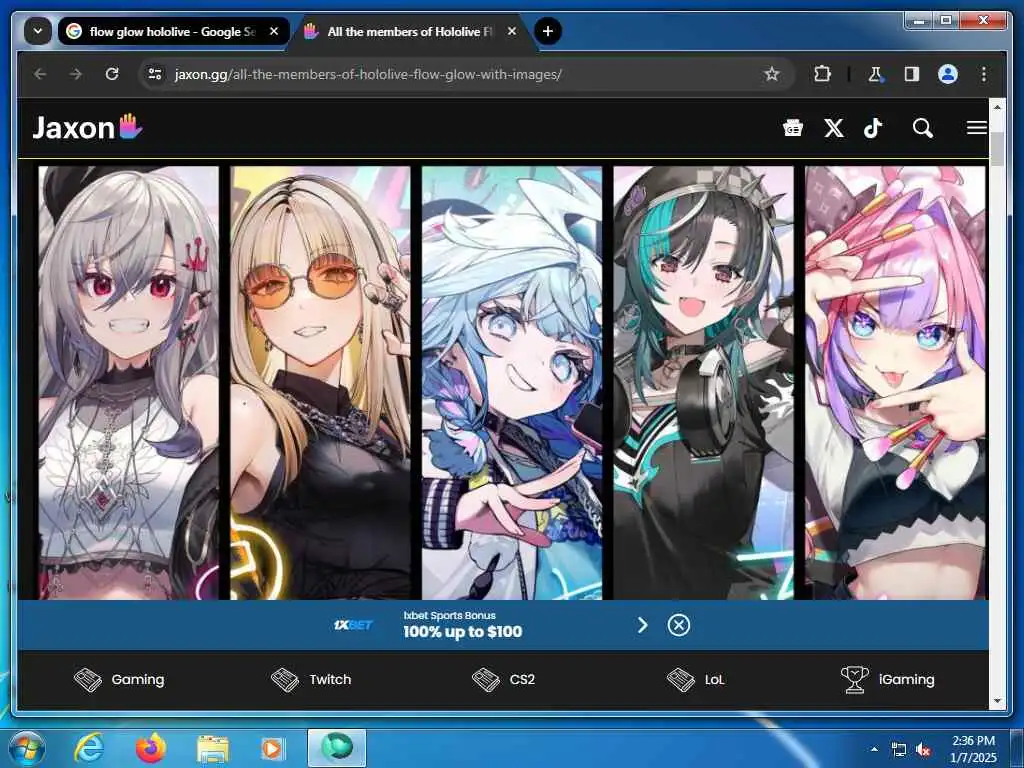Open the Chrome three-dot menu
This screenshot has width=1024, height=768.
click(984, 74)
